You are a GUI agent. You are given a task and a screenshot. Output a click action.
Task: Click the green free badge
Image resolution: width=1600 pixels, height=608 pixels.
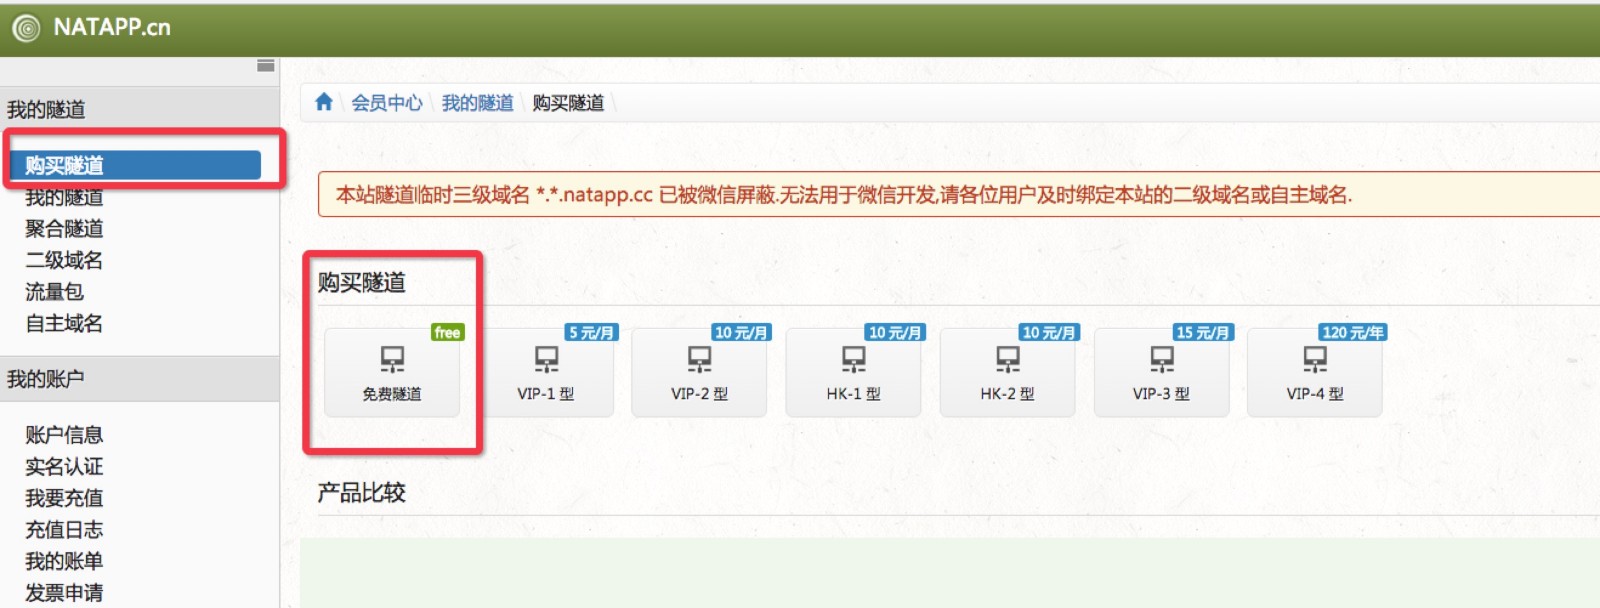pos(447,332)
